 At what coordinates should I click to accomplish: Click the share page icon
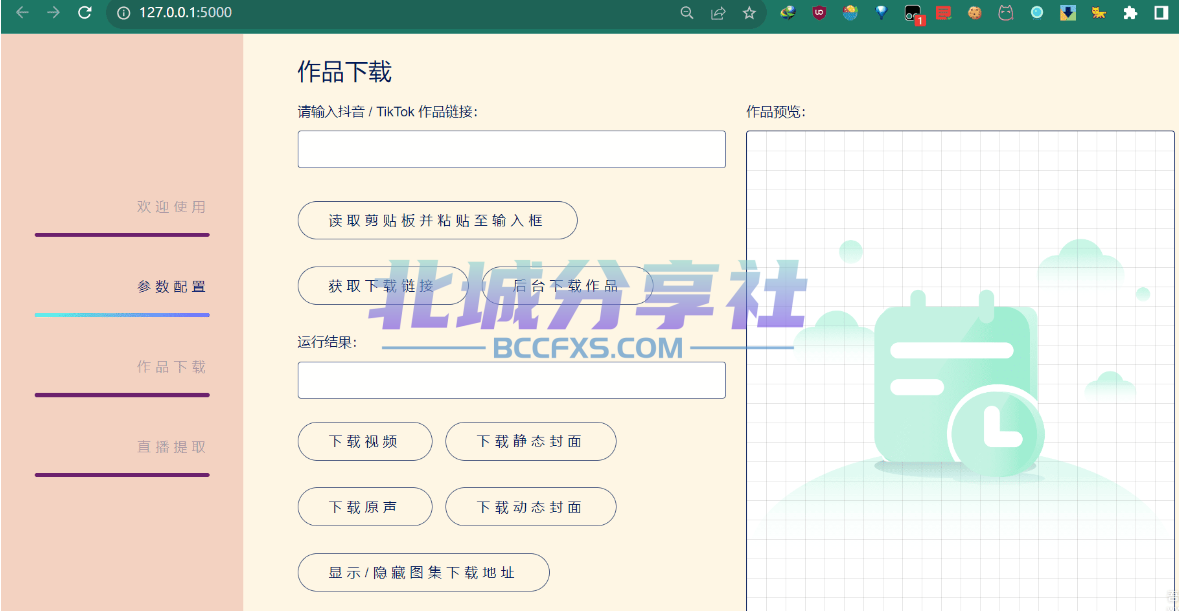pos(718,13)
